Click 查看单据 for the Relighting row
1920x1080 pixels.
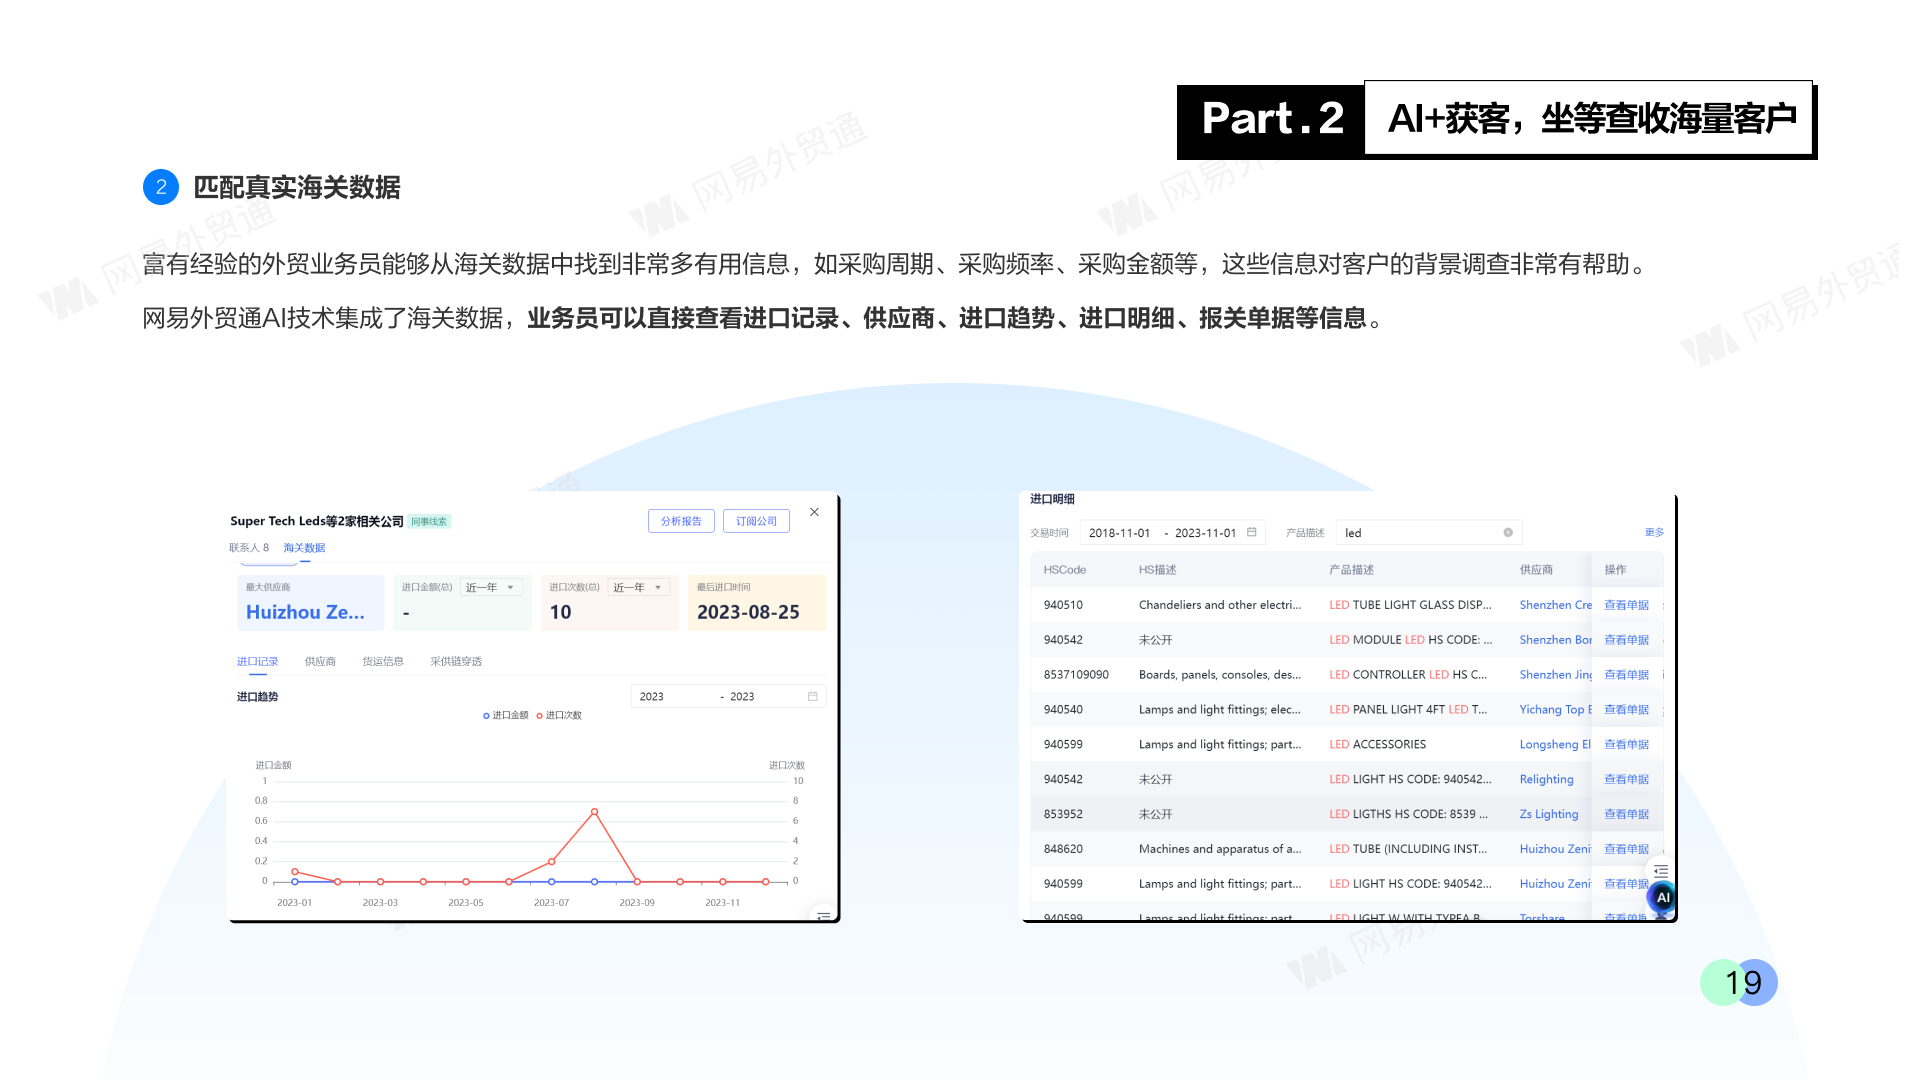click(x=1626, y=779)
